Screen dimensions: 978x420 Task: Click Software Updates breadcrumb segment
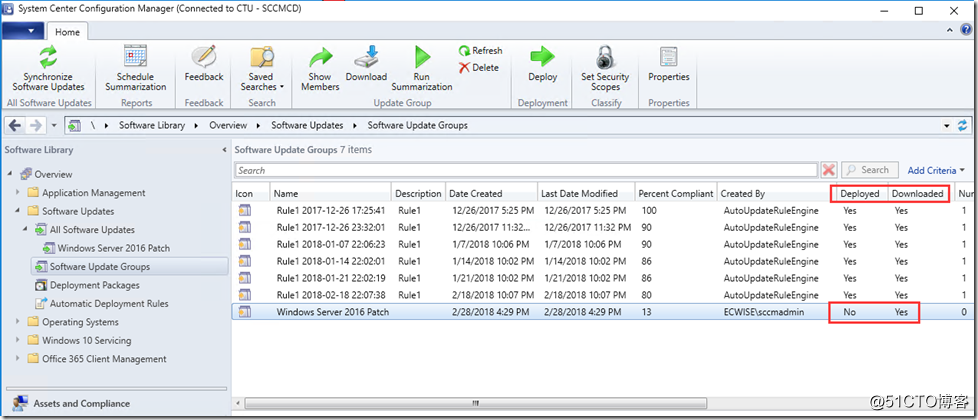pos(307,125)
